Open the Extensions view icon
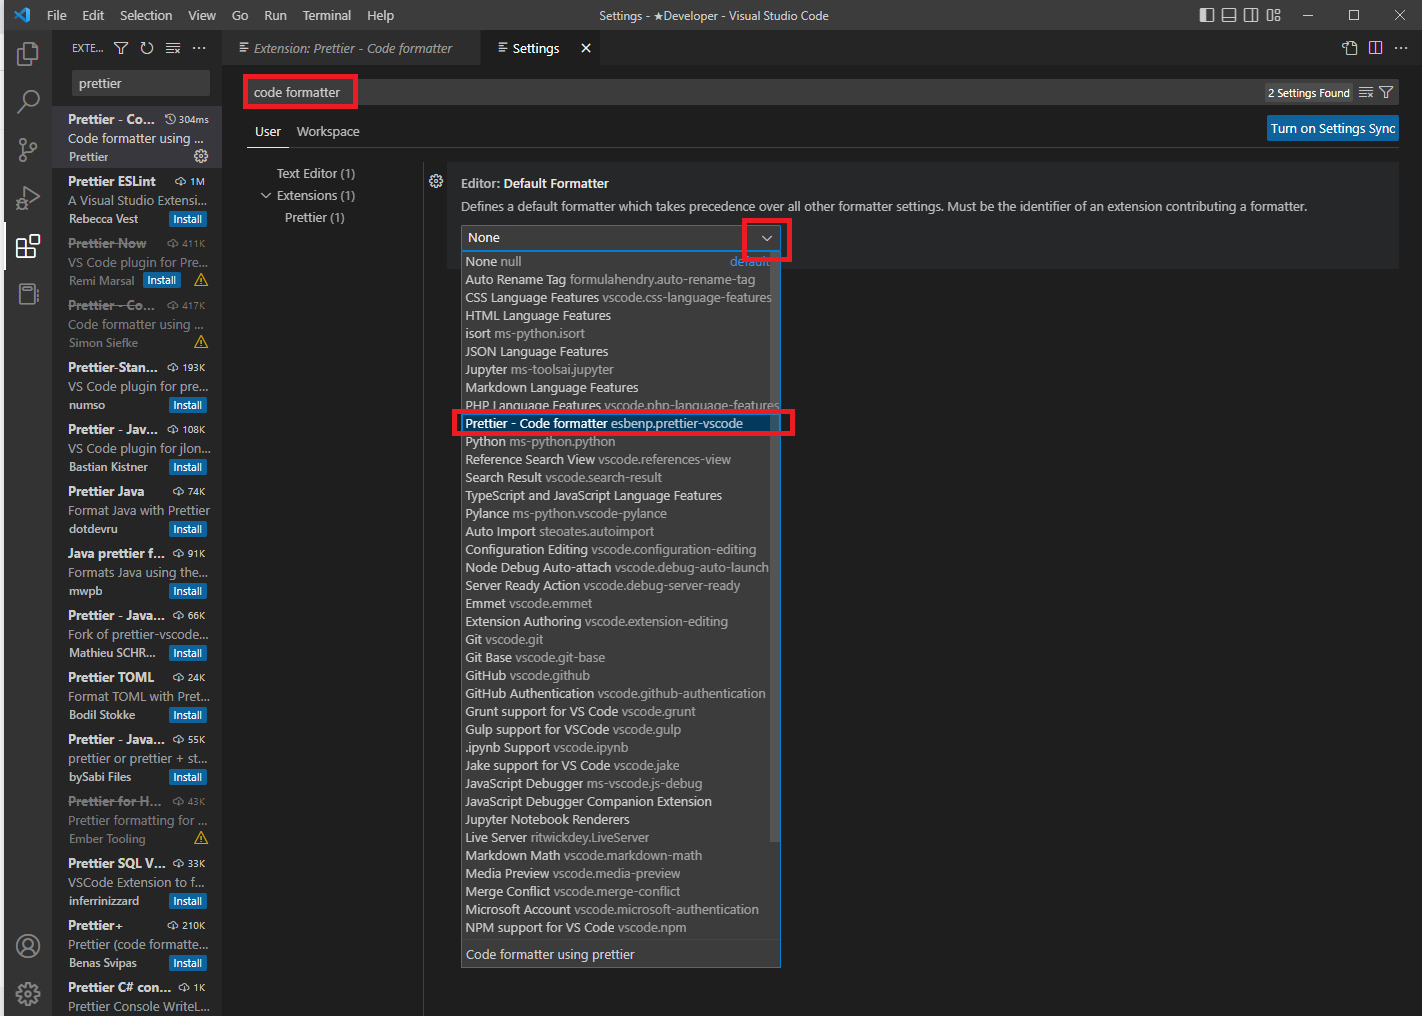 pyautogui.click(x=28, y=246)
